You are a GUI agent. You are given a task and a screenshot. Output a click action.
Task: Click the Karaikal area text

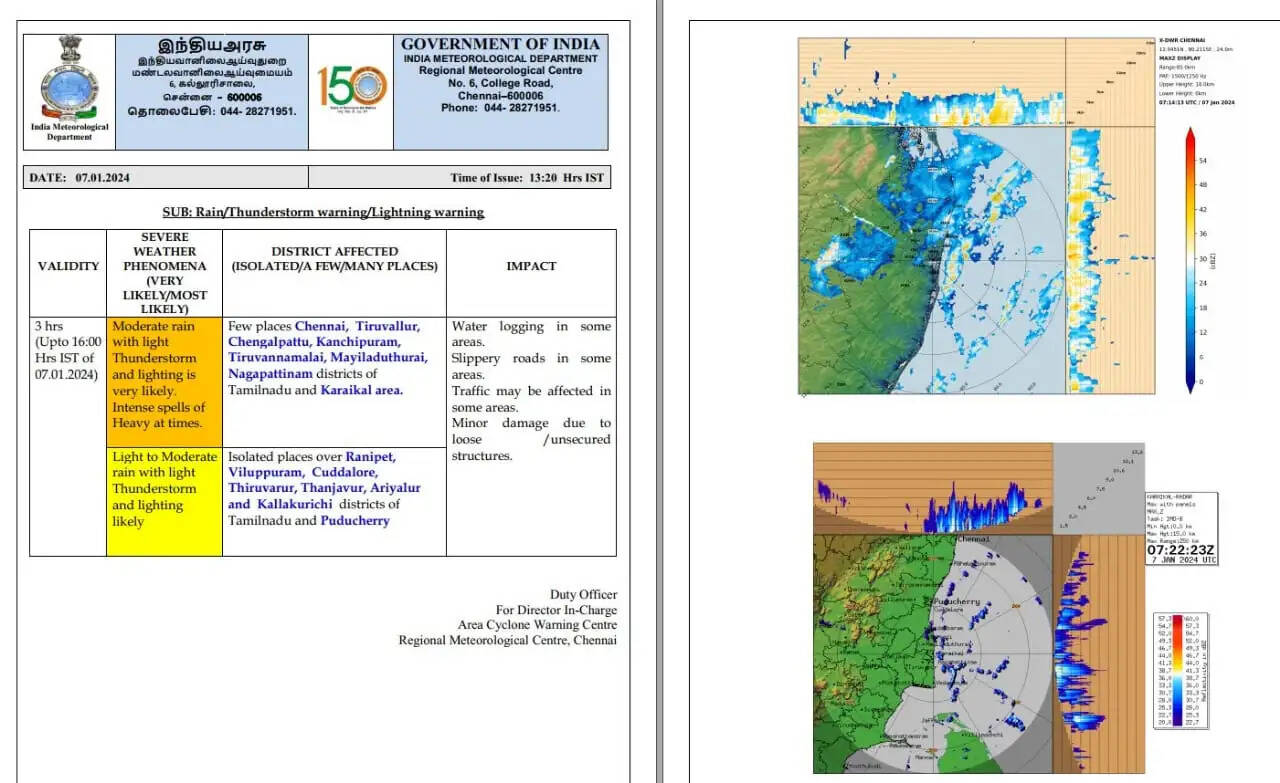point(361,390)
